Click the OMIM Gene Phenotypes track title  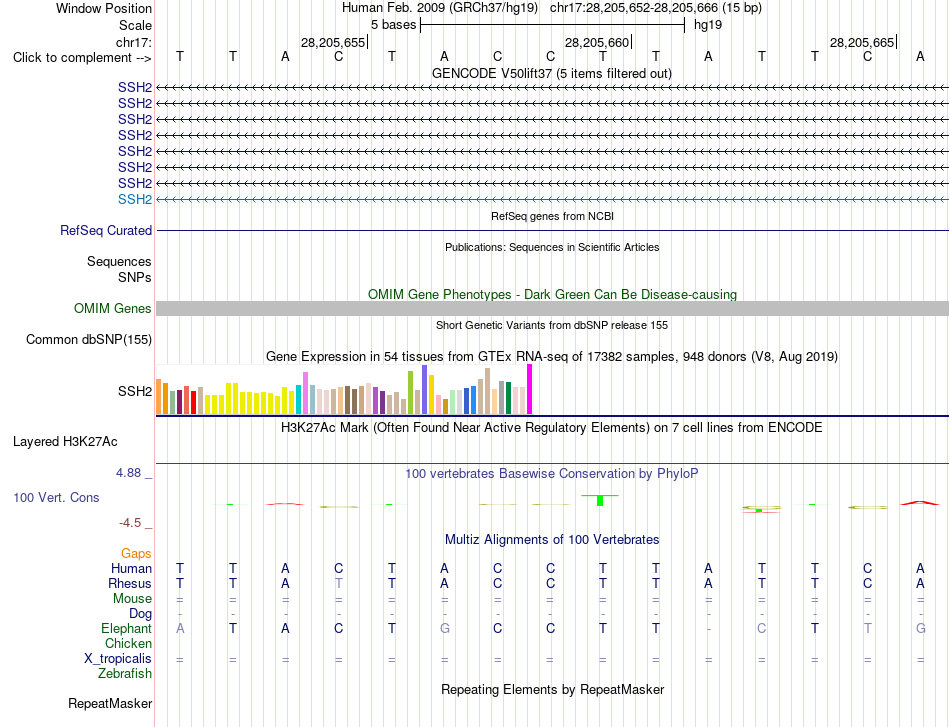(552, 294)
